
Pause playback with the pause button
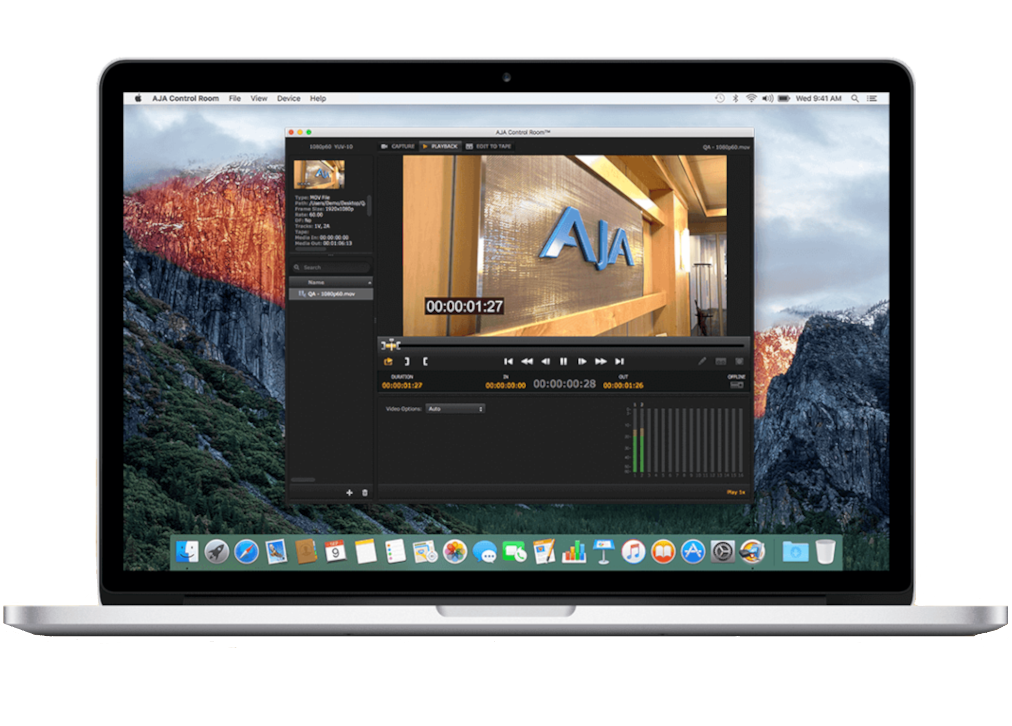click(563, 361)
